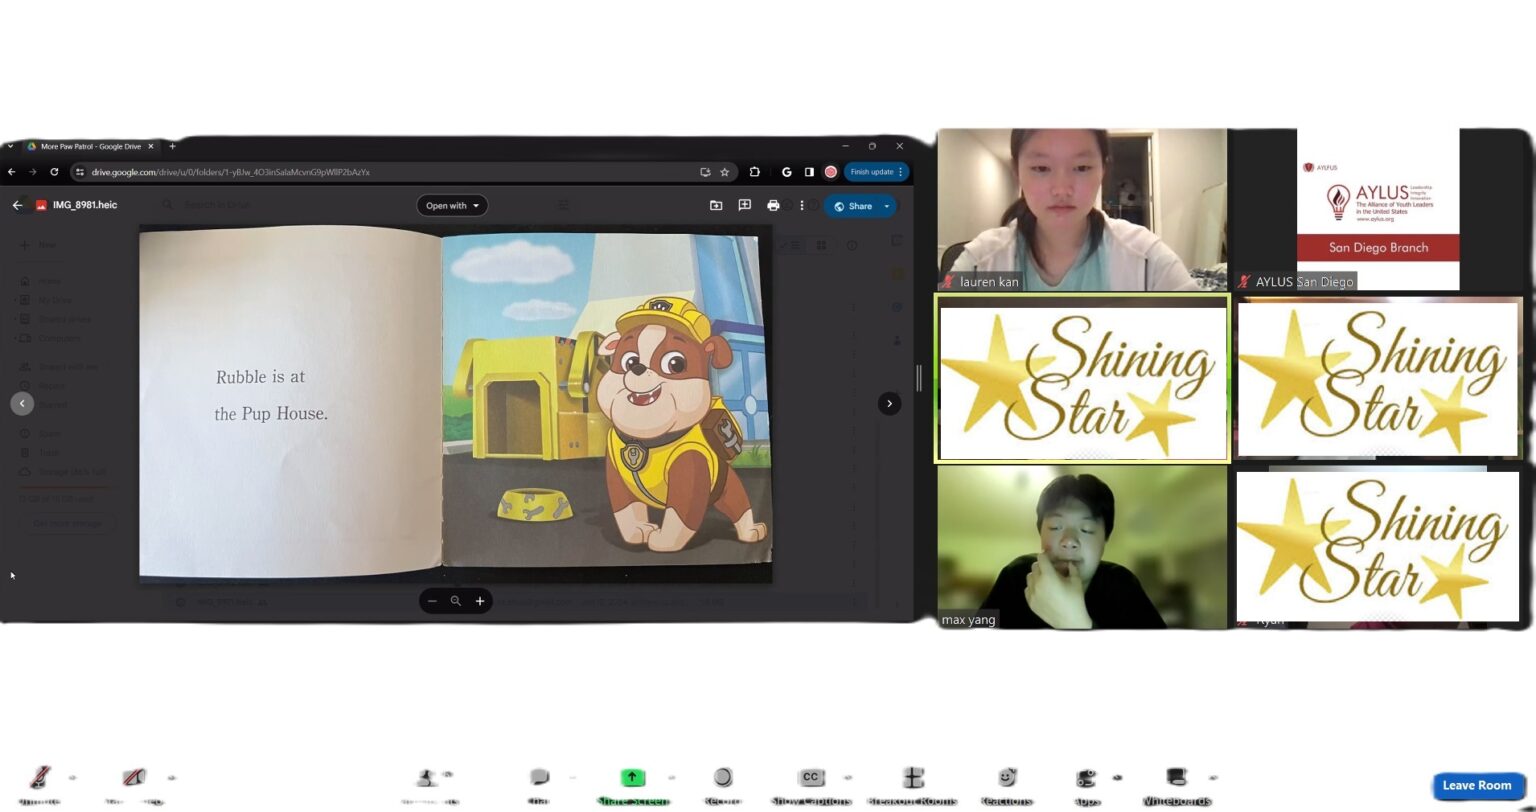Select lauren kan's video tile

[1082, 209]
